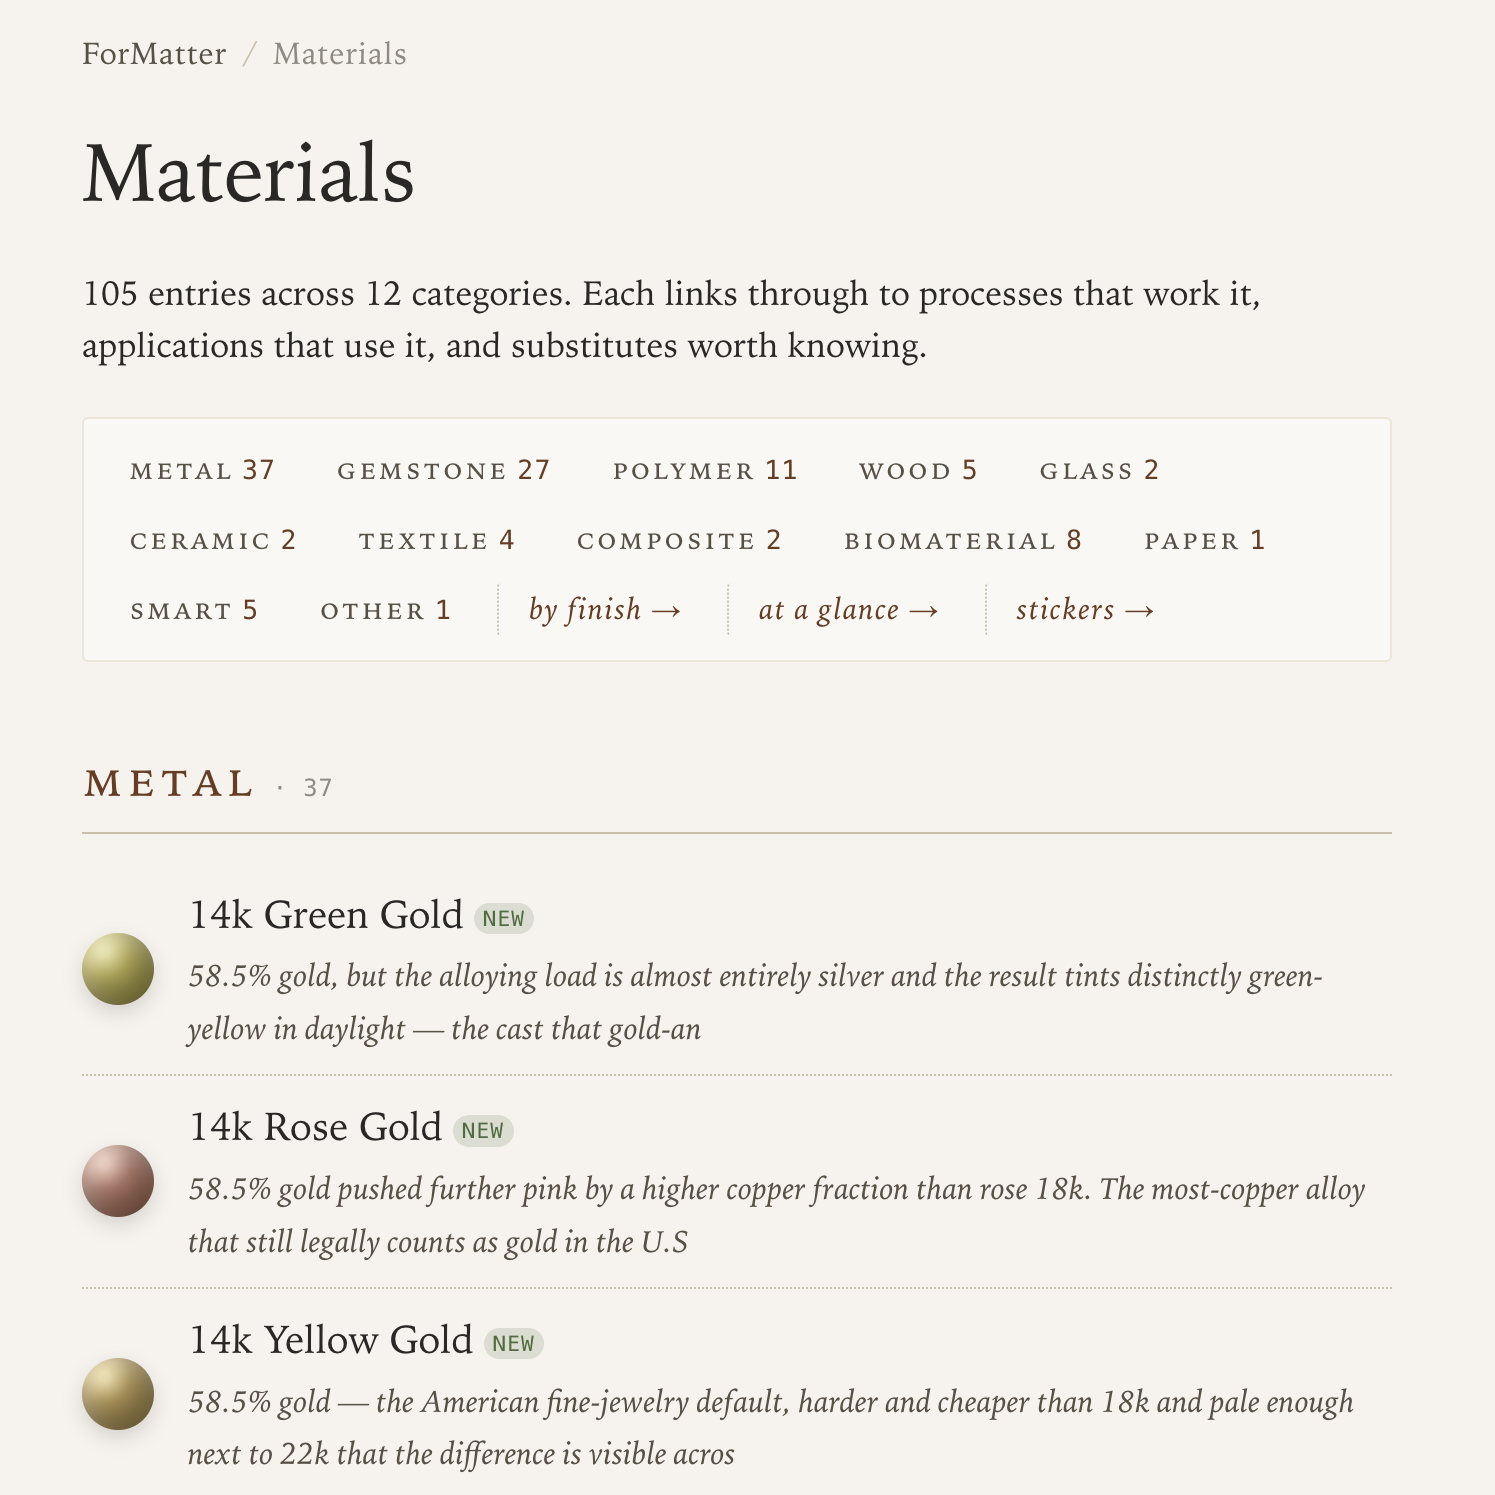Open the BIOMATERIAL category filter
Screen dimensions: 1495x1495
click(x=964, y=540)
